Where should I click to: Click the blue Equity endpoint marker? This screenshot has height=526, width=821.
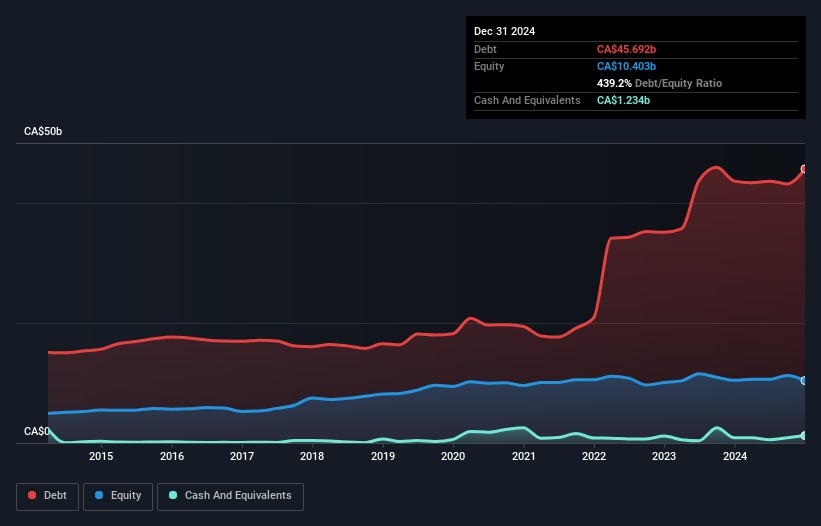point(803,381)
